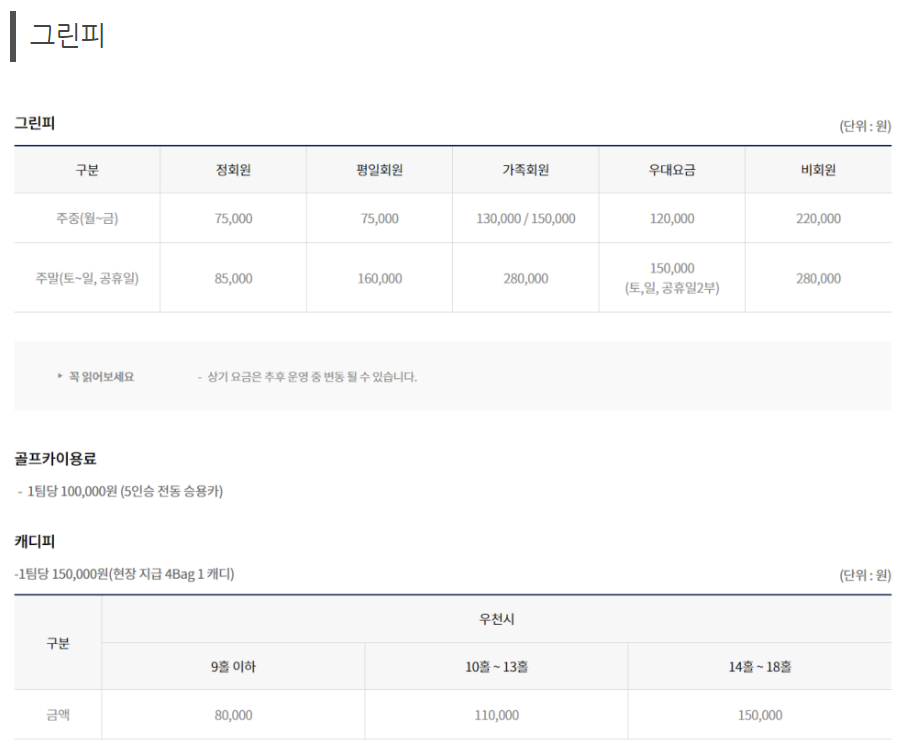Click the 우천시 table header
The height and width of the screenshot is (752, 902).
496,619
